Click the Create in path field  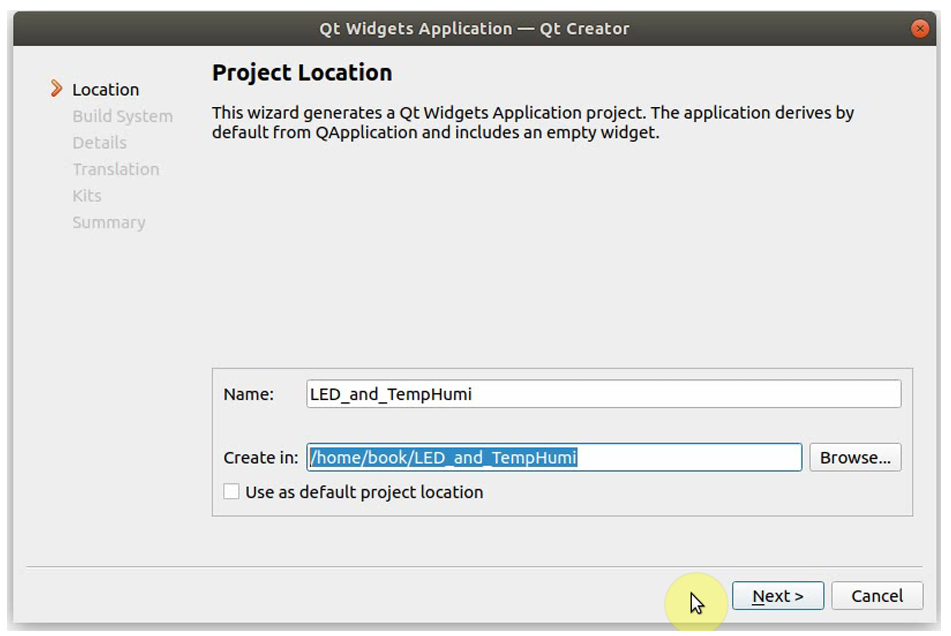pyautogui.click(x=554, y=457)
